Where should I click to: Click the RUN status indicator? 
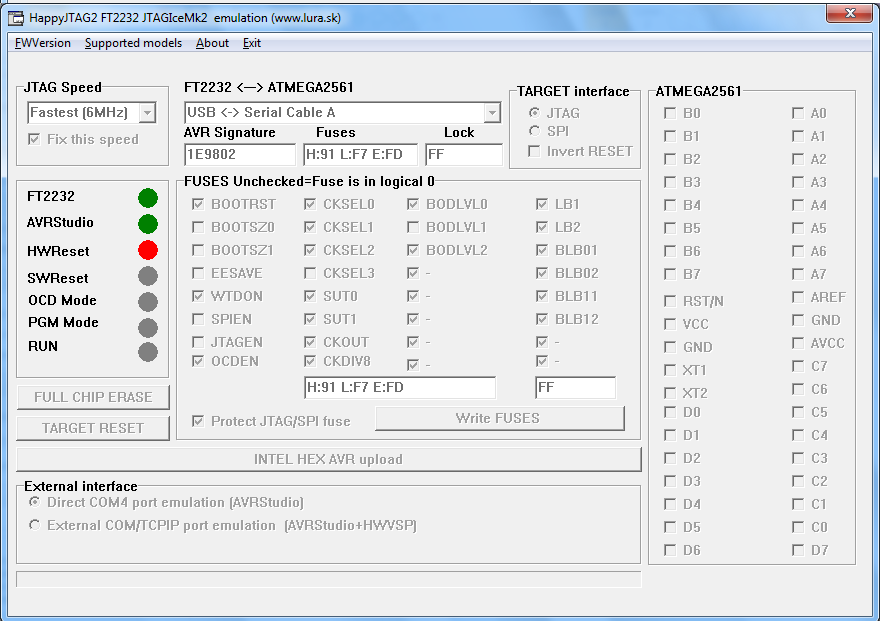pyautogui.click(x=148, y=351)
